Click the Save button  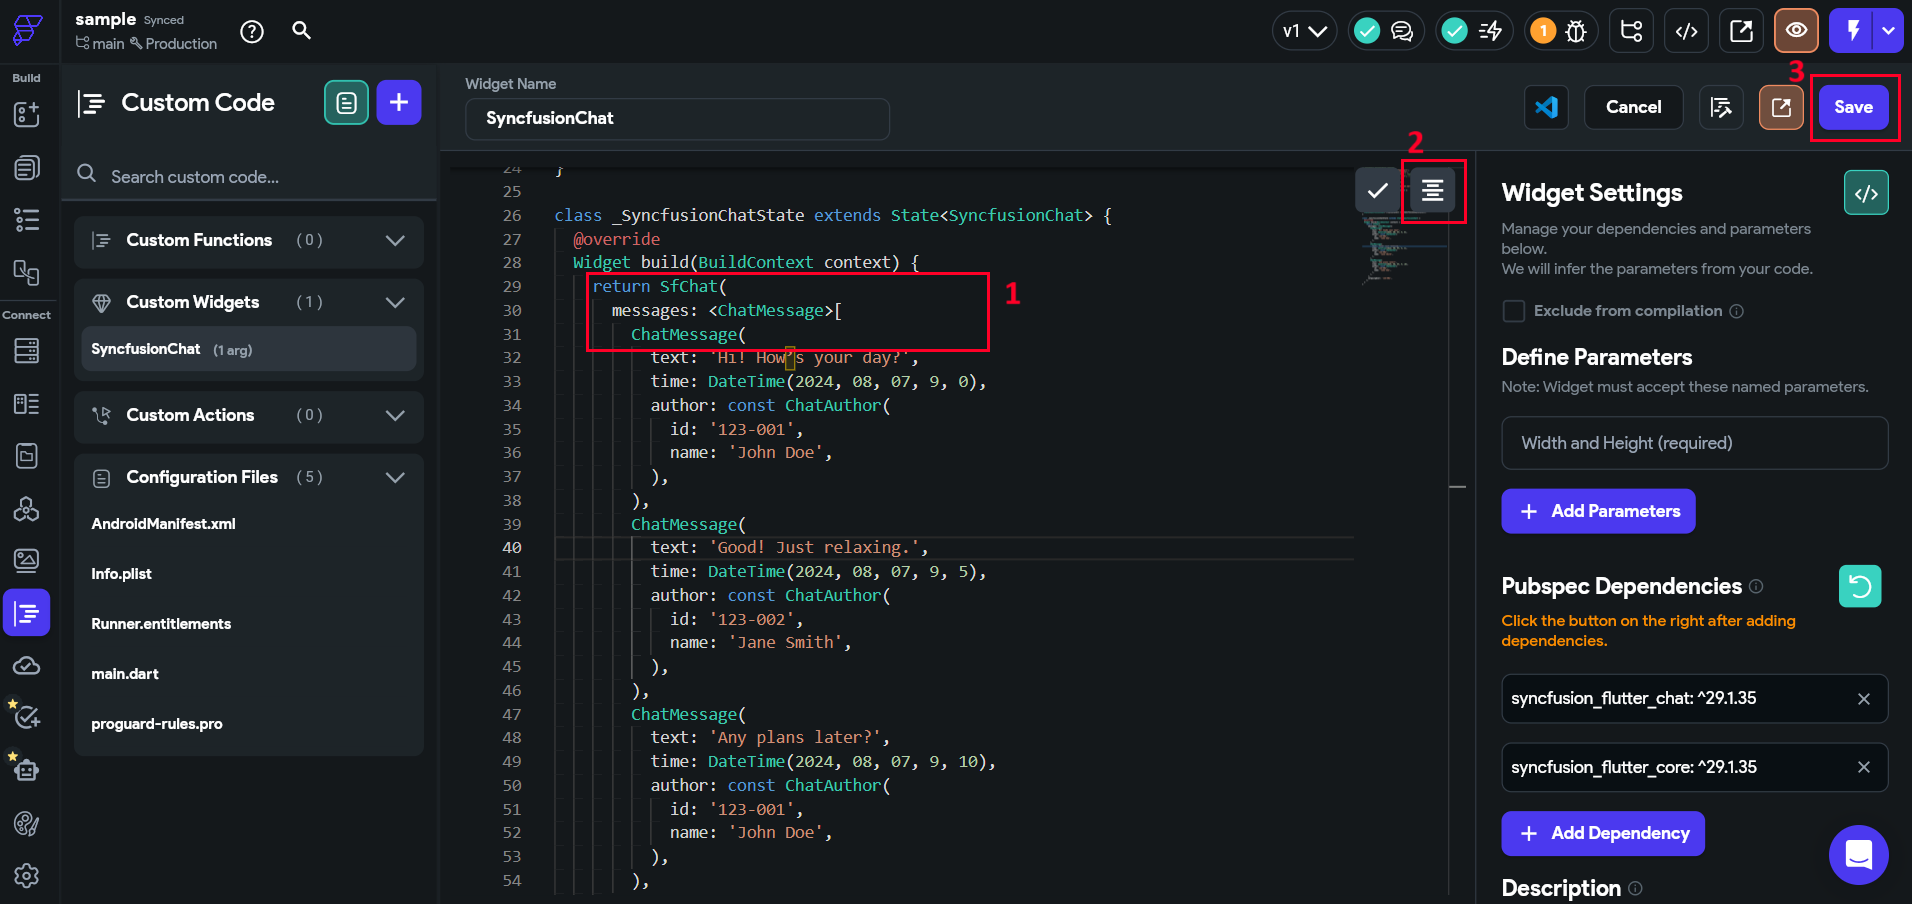point(1853,107)
